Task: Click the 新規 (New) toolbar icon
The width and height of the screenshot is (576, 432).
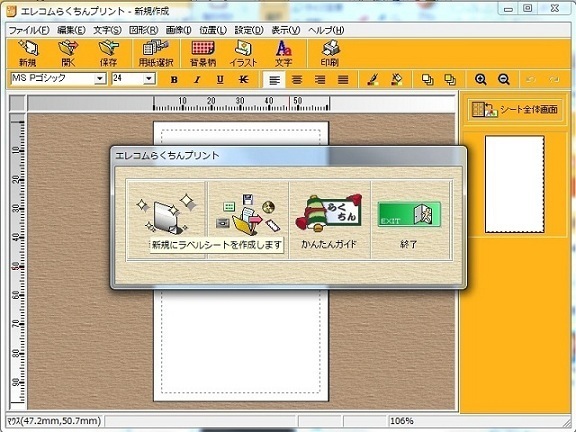Action: 28,54
